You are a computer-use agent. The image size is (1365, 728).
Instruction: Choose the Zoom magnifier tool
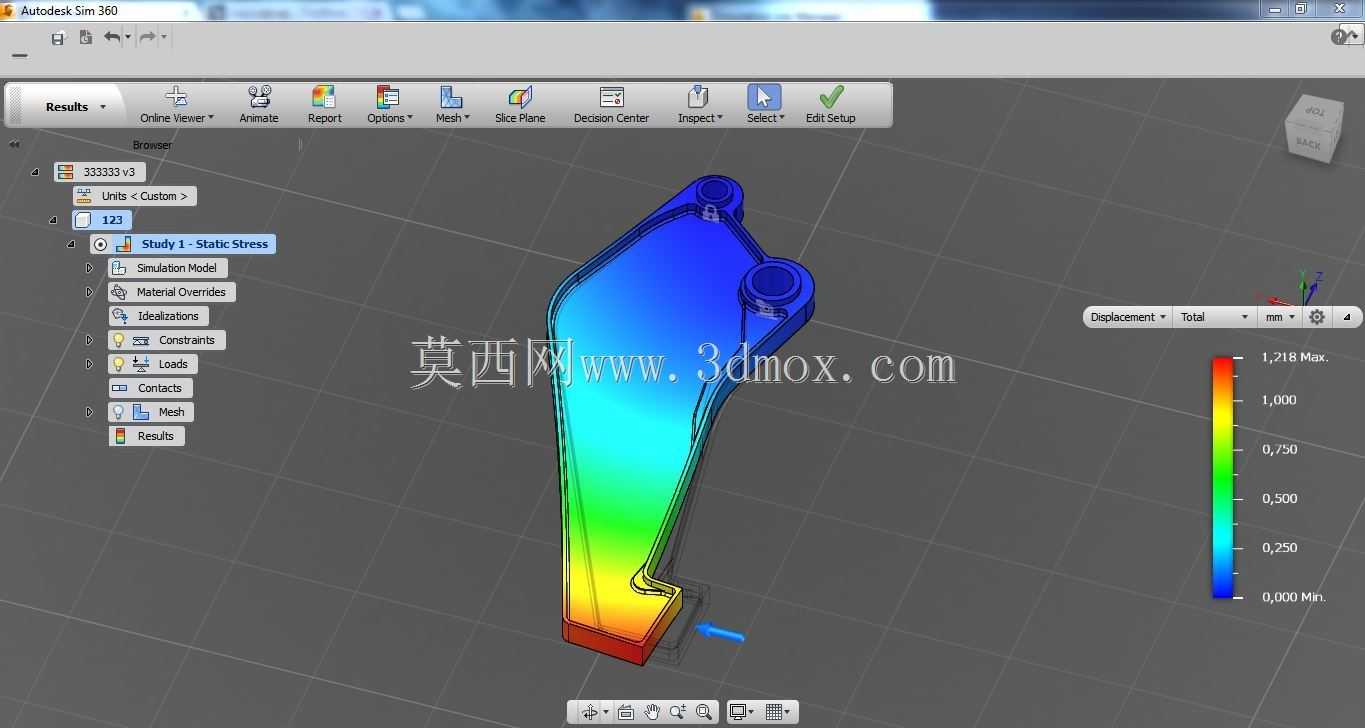pyautogui.click(x=678, y=712)
